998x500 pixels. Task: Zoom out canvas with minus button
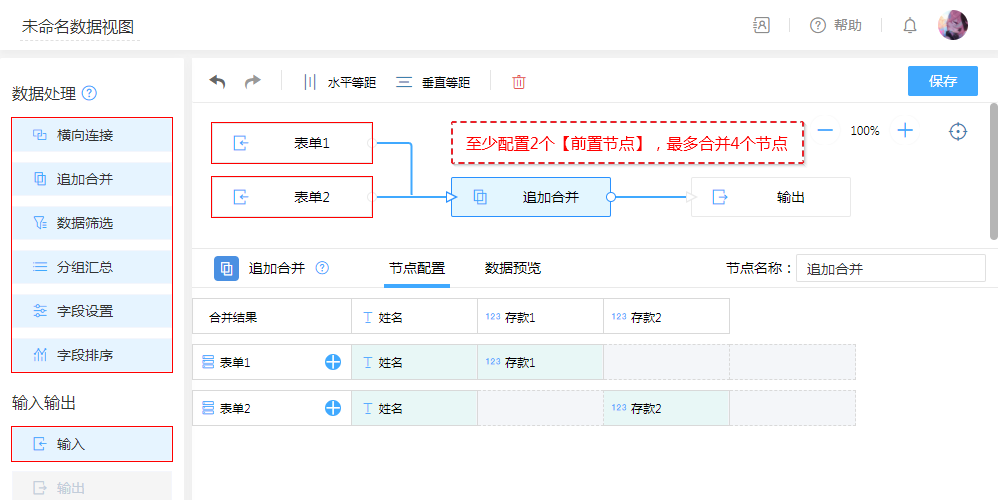pyautogui.click(x=826, y=130)
